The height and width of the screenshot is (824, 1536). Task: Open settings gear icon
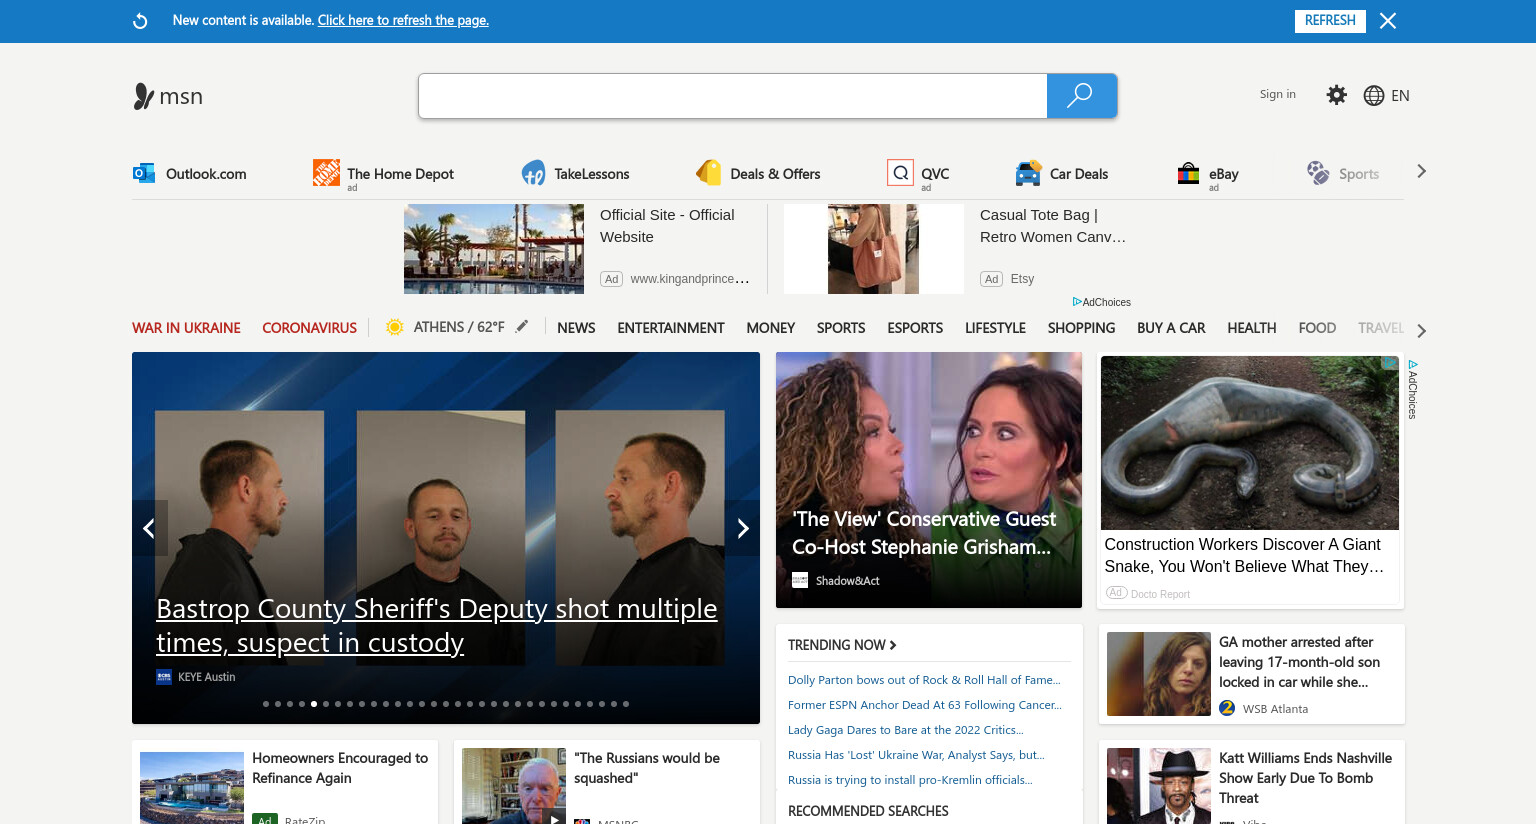pyautogui.click(x=1336, y=95)
